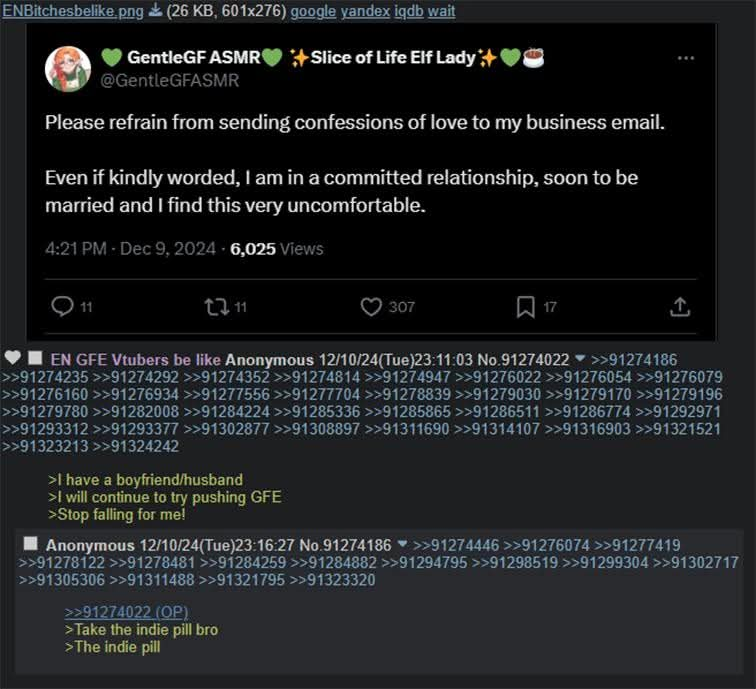
Task: Tick the checkbox next to OP post 91274022
Action: 35,358
